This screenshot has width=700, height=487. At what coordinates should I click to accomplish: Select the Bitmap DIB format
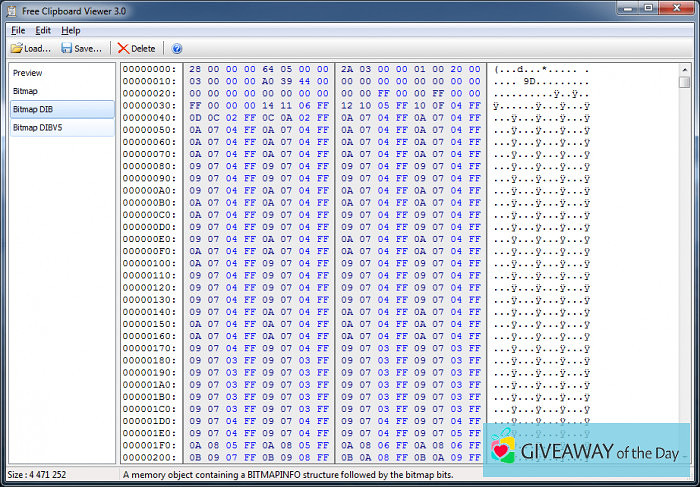[x=62, y=109]
